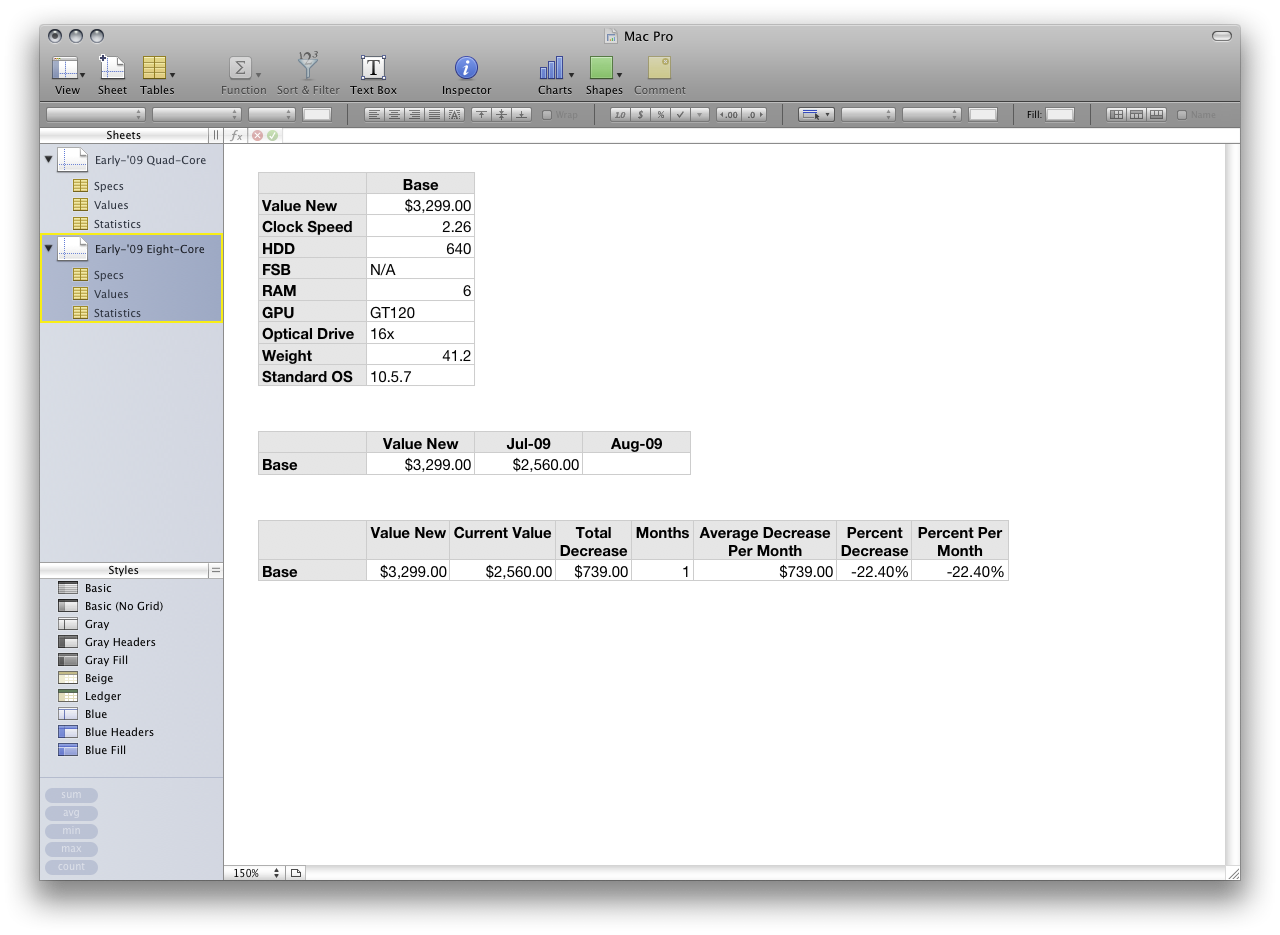Viewport: 1280px width, 935px height.
Task: Open the Fill color well
Action: [1060, 115]
